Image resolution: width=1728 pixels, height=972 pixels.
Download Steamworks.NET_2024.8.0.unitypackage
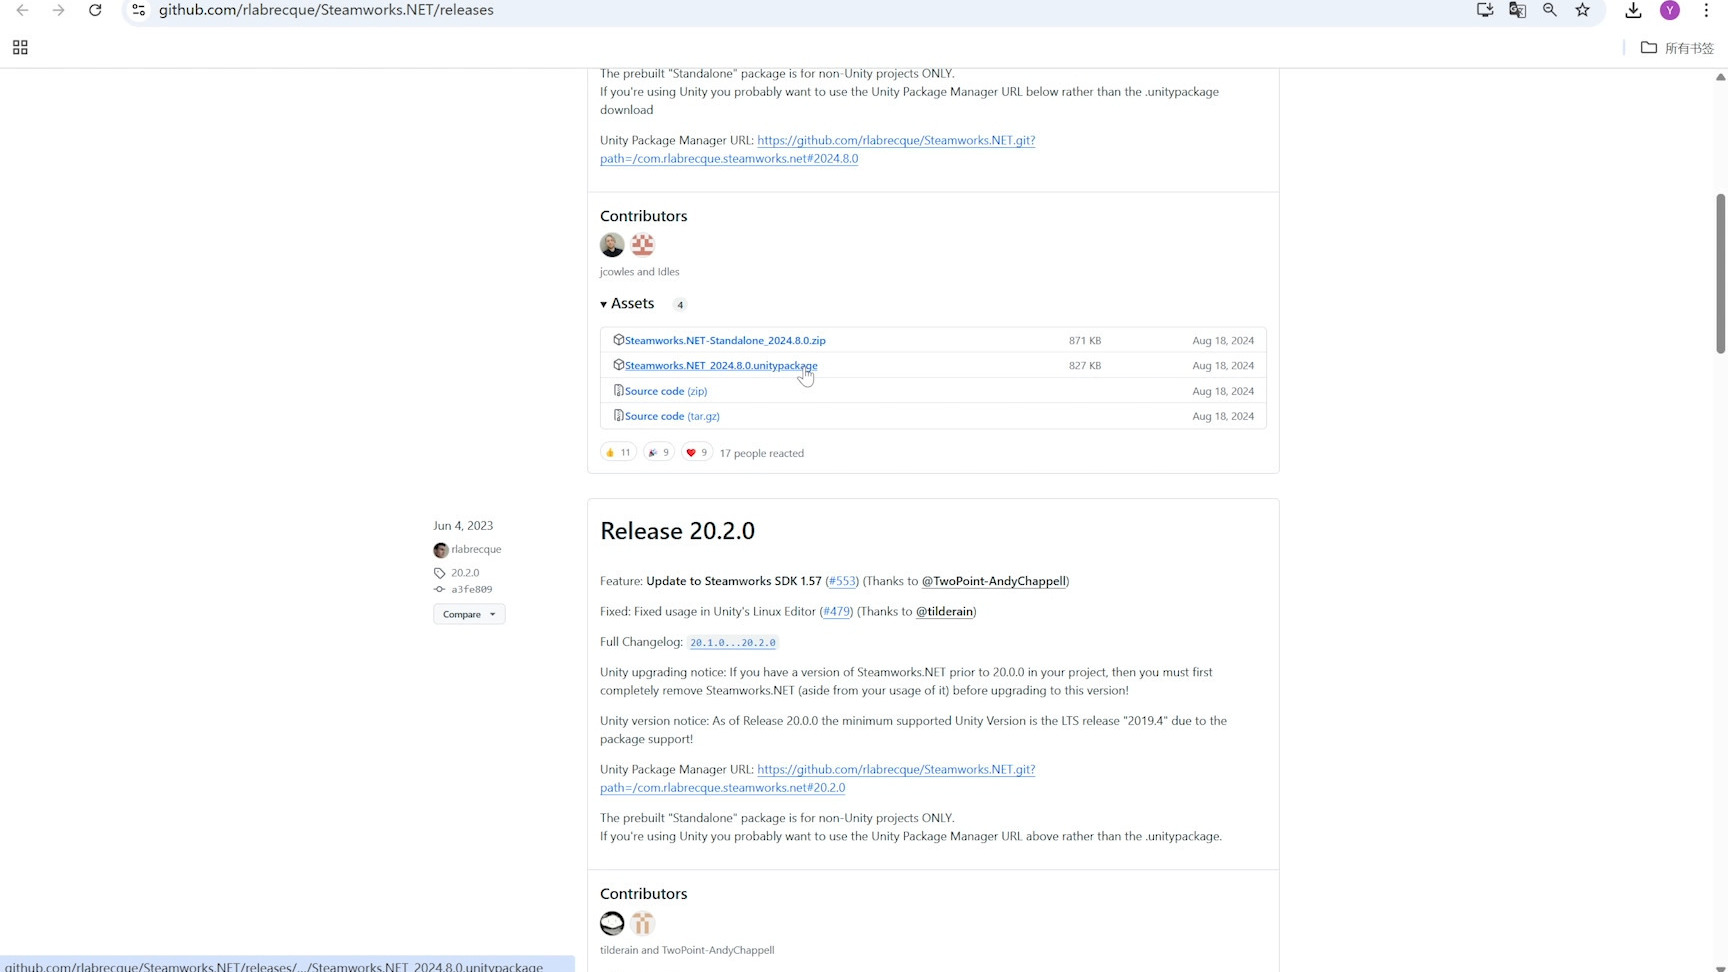(x=721, y=366)
